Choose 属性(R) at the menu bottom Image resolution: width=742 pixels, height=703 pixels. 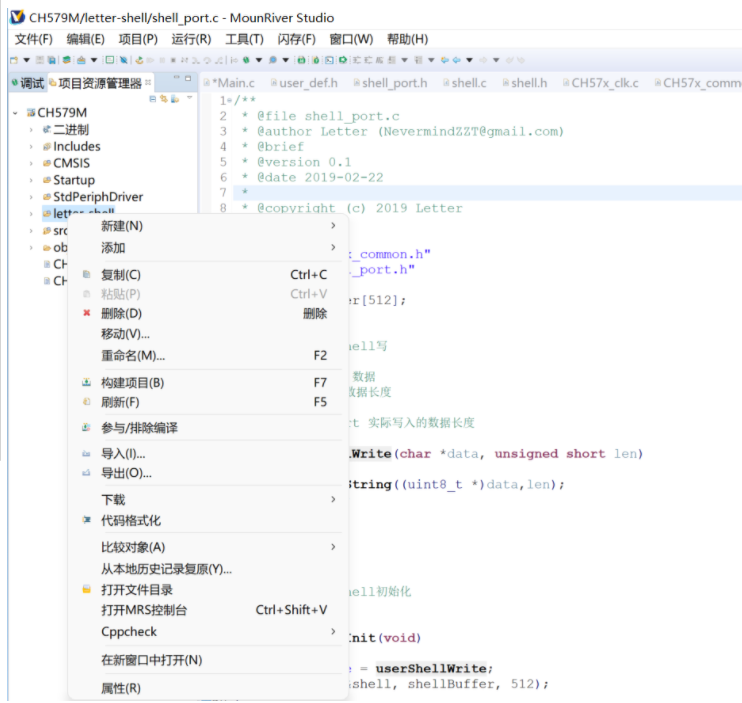click(208, 688)
